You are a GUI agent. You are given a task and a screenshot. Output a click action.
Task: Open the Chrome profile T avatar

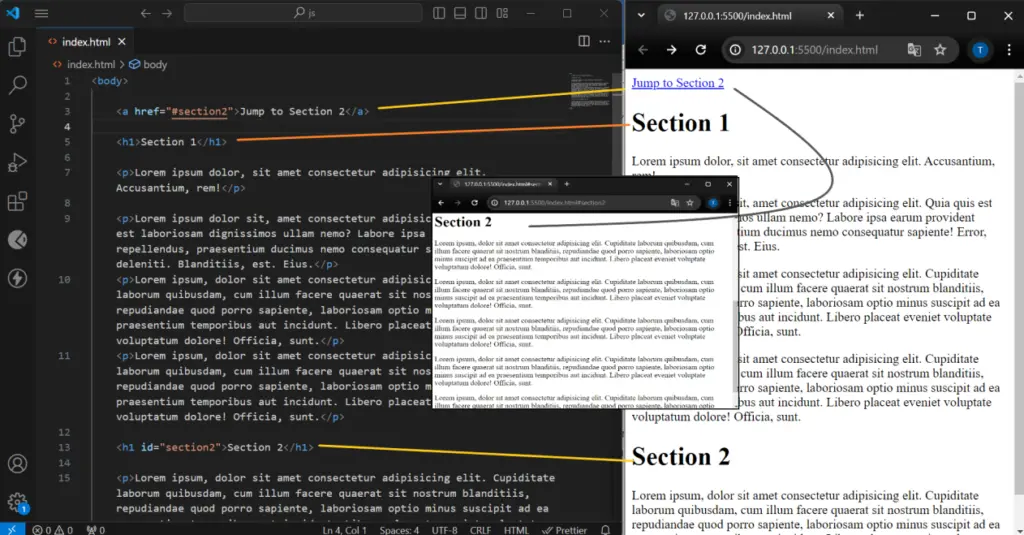click(980, 50)
